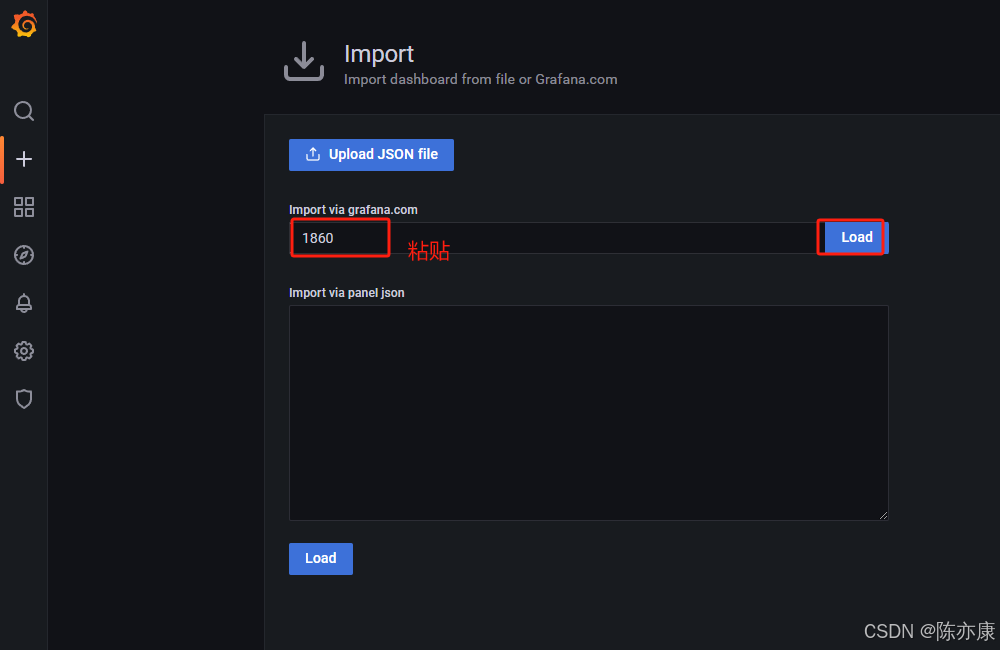Open the Server Admin shield icon
The width and height of the screenshot is (1000, 650).
click(x=24, y=399)
